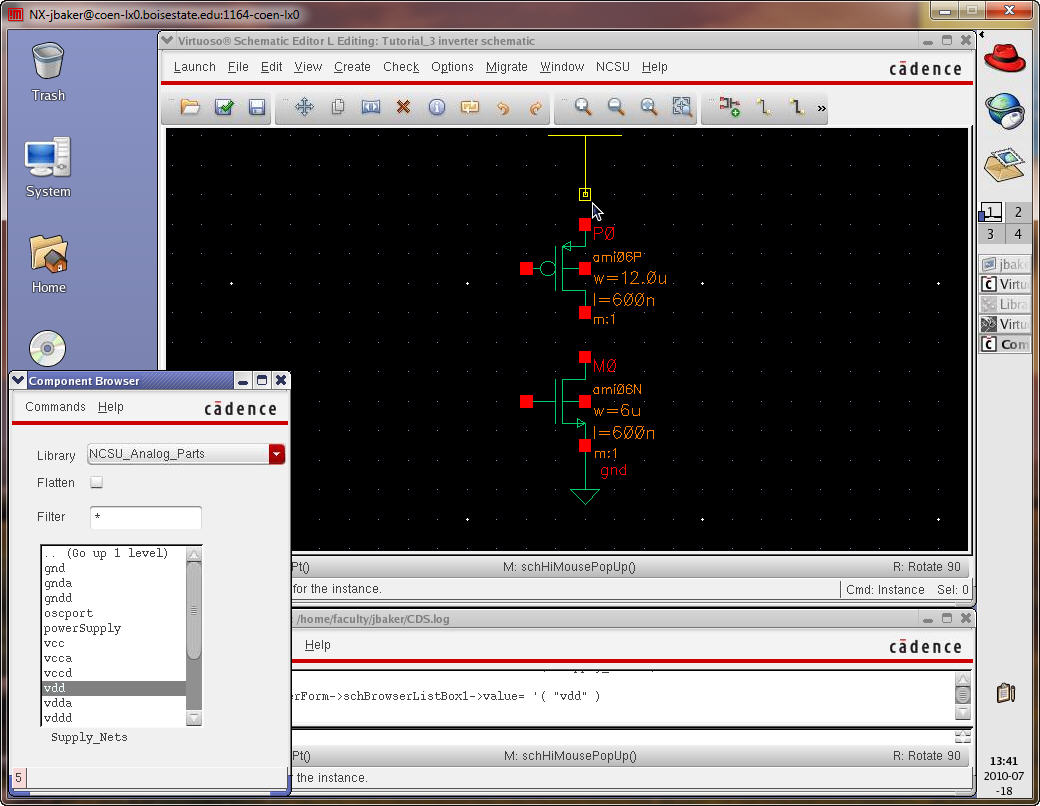Click the Filter text field
This screenshot has width=1040, height=806.
tap(146, 517)
